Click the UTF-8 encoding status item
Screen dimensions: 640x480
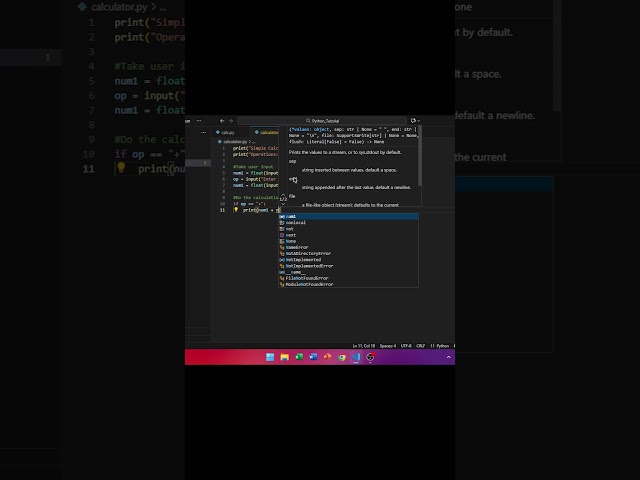click(x=406, y=346)
